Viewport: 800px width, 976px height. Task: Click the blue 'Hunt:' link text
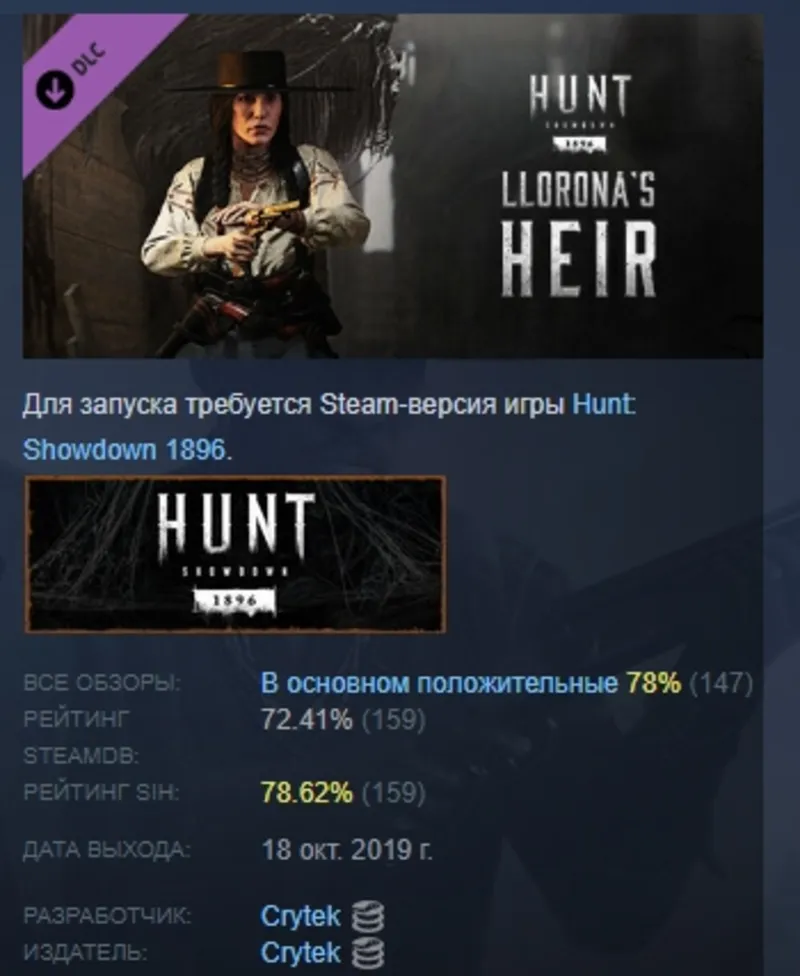point(603,405)
